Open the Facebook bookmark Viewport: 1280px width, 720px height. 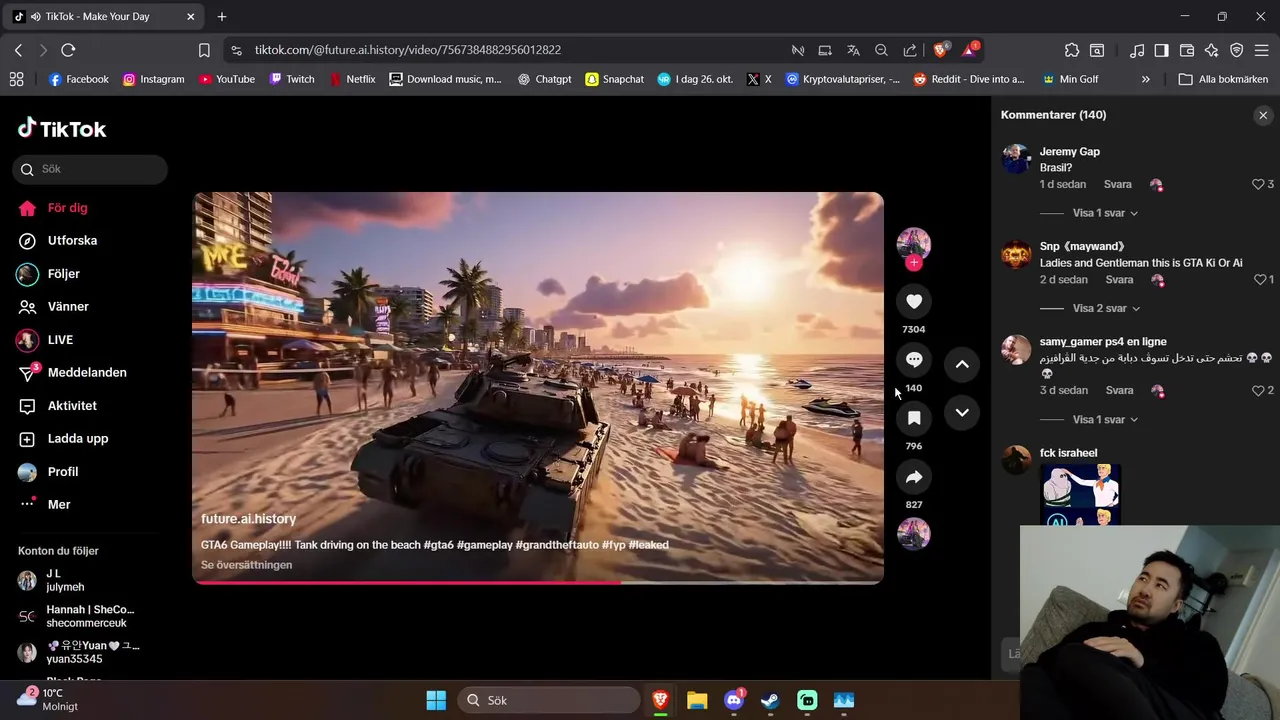[78, 79]
